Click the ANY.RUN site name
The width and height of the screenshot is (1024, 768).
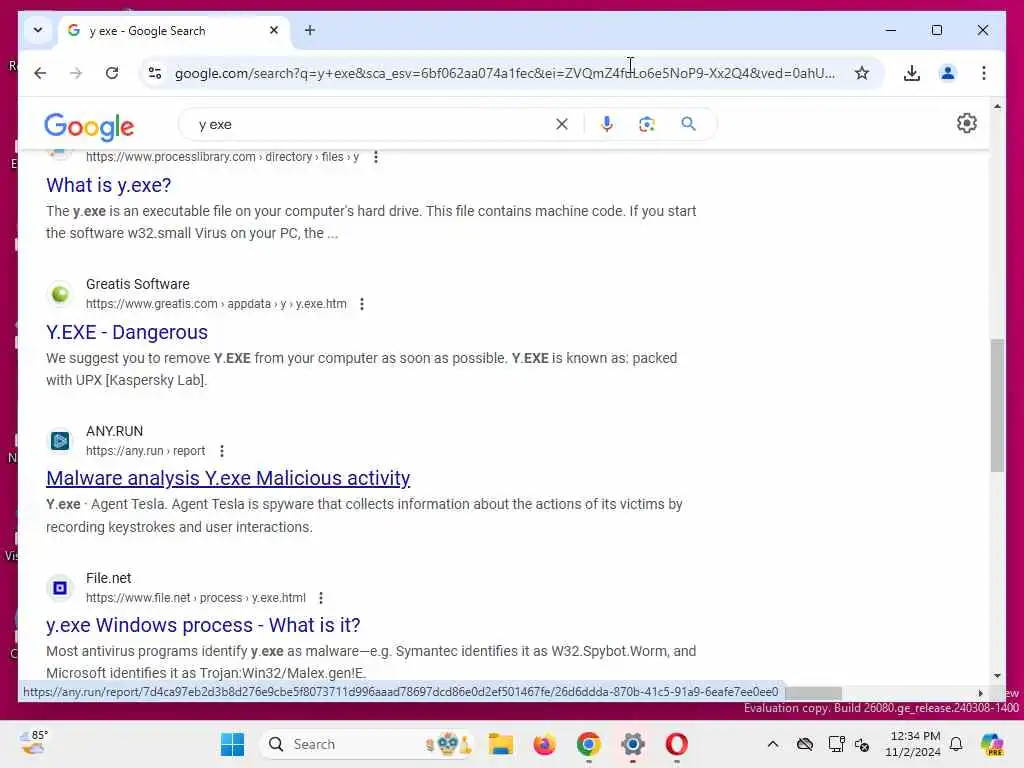click(x=114, y=431)
